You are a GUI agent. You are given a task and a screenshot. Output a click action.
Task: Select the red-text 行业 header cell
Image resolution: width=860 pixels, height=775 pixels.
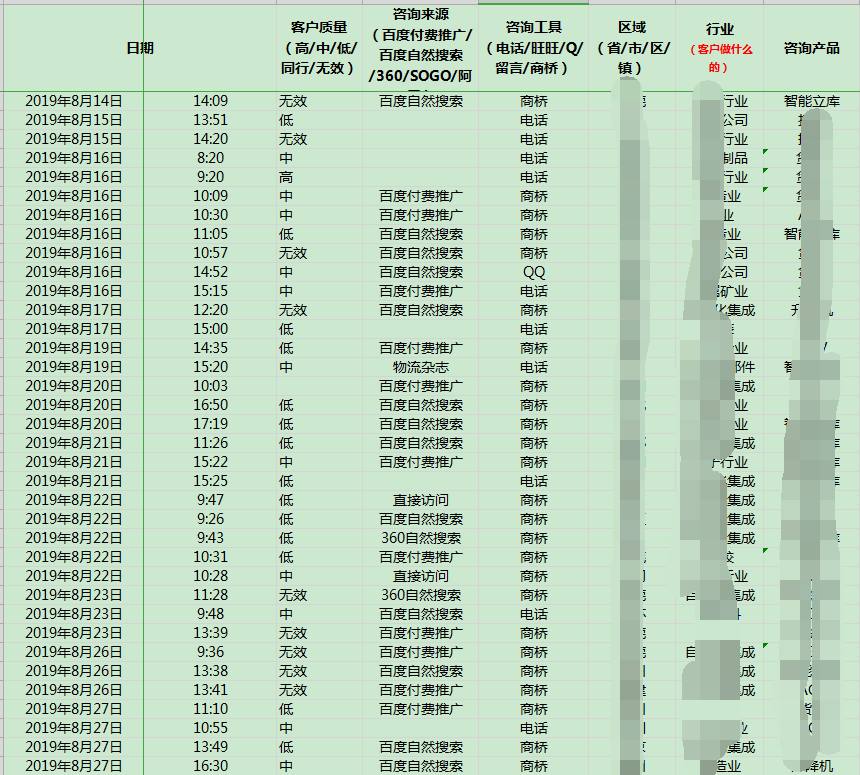tap(720, 48)
